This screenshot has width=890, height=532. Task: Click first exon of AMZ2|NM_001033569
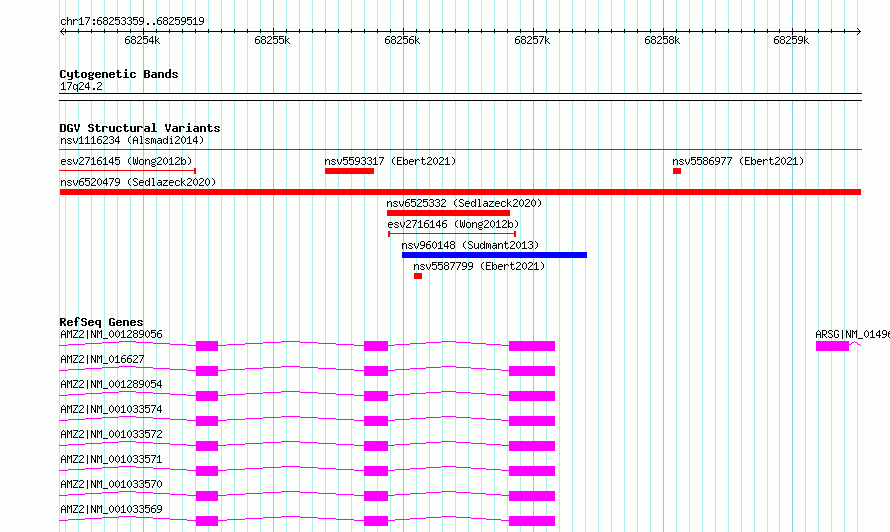[x=207, y=521]
